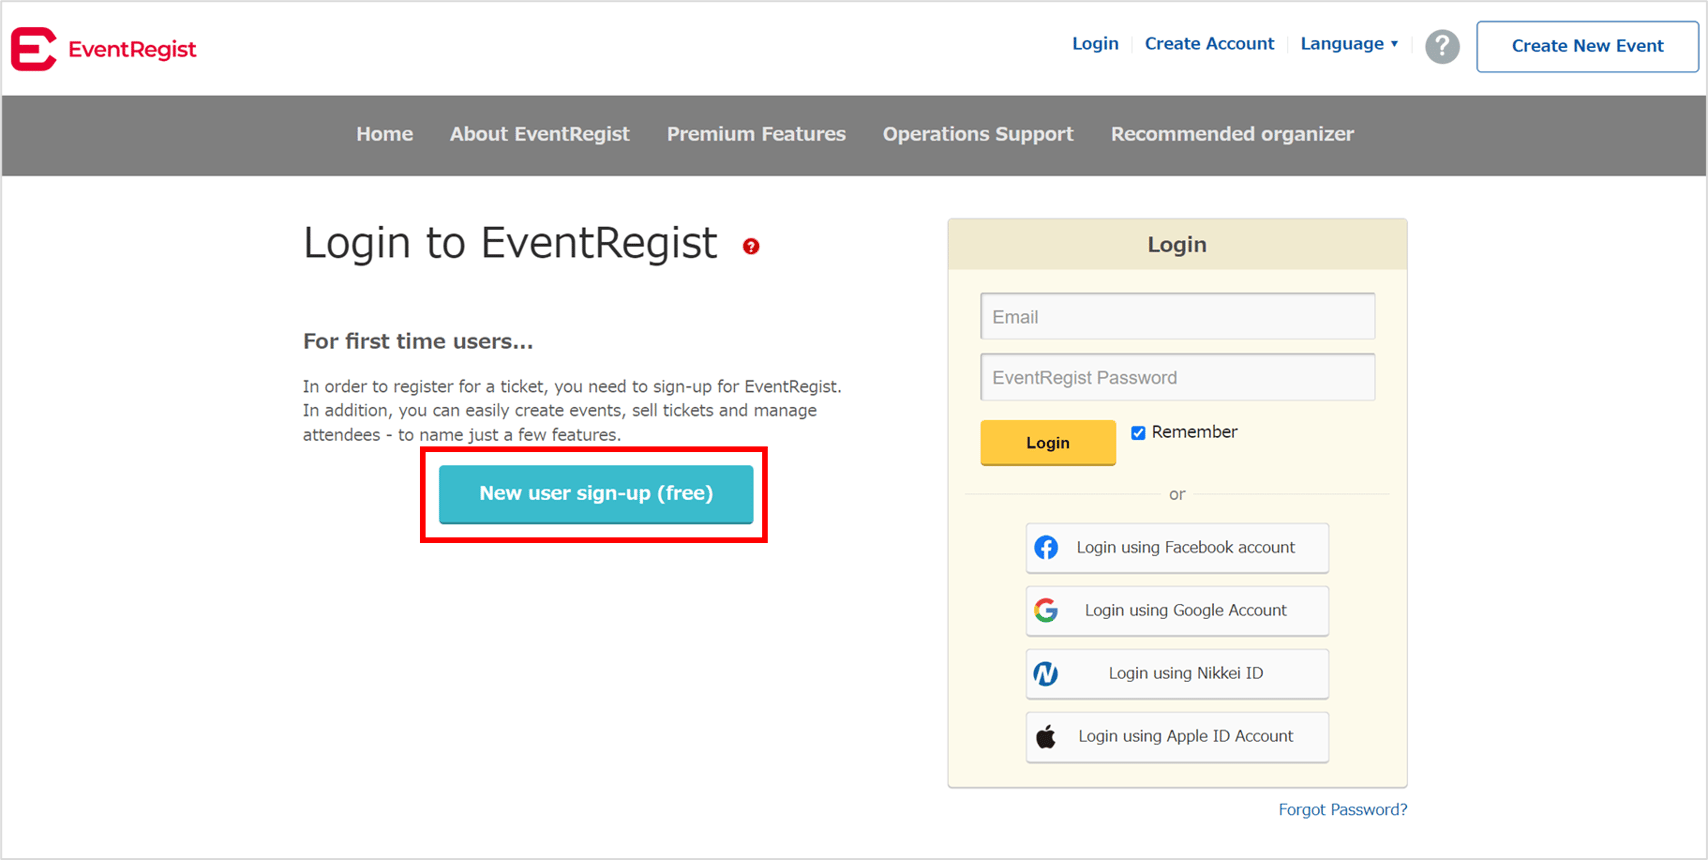The width and height of the screenshot is (1708, 860).
Task: Click red help icon beside page title
Action: [x=751, y=246]
